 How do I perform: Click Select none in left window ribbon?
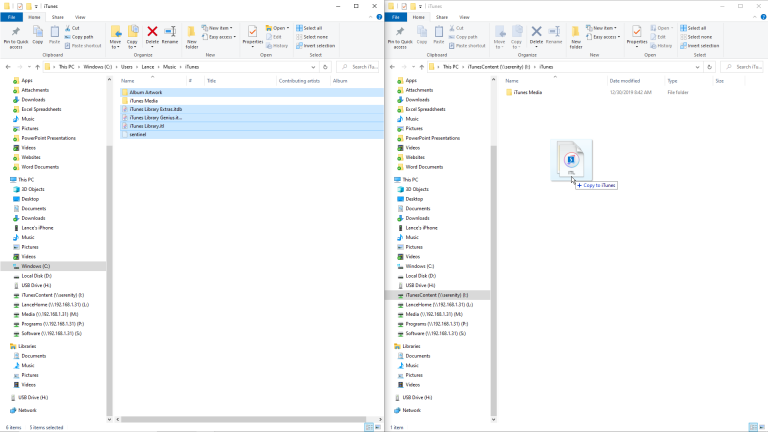tap(312, 37)
